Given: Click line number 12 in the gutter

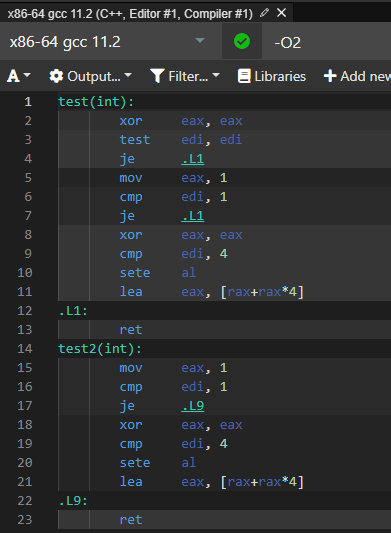Looking at the screenshot, I should 24,311.
